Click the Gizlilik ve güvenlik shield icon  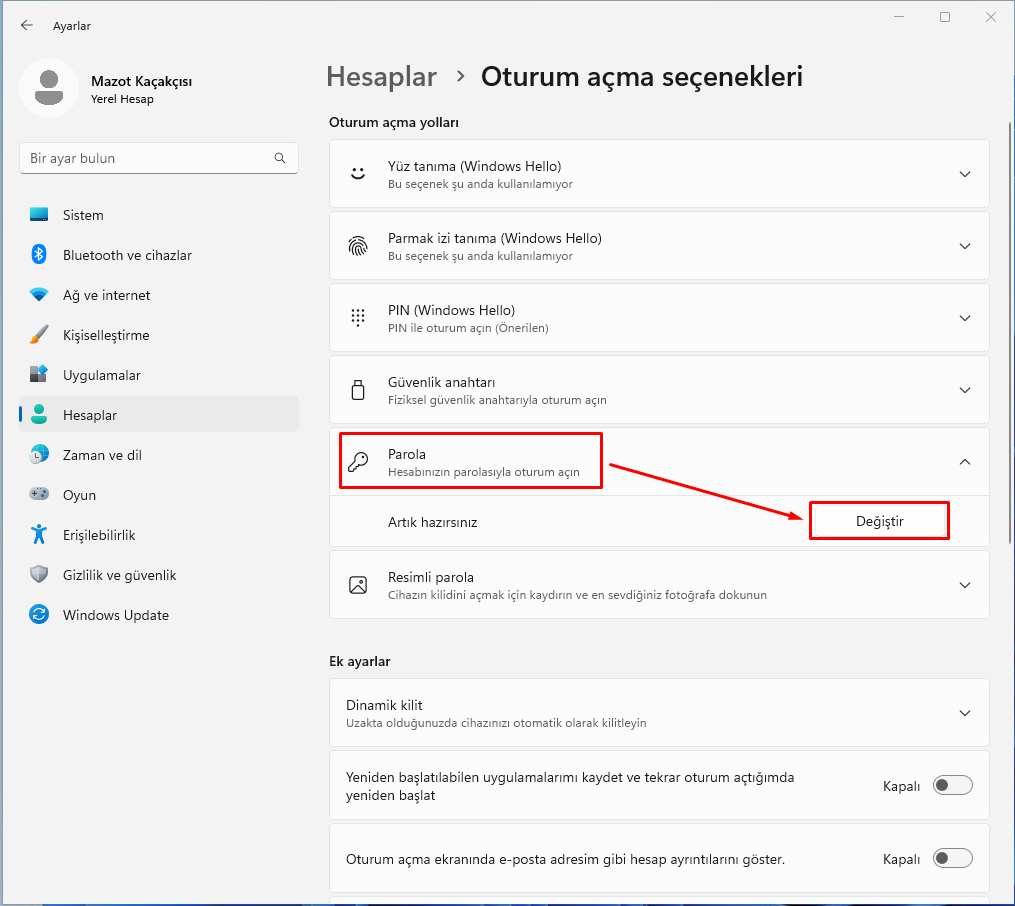click(x=39, y=575)
